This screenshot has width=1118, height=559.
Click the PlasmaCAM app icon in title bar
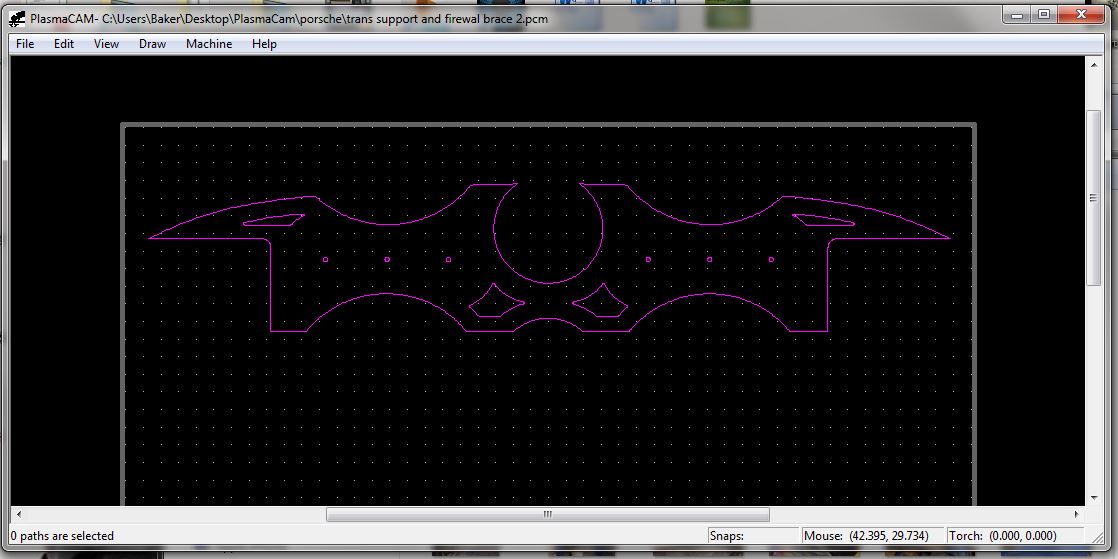[17, 17]
